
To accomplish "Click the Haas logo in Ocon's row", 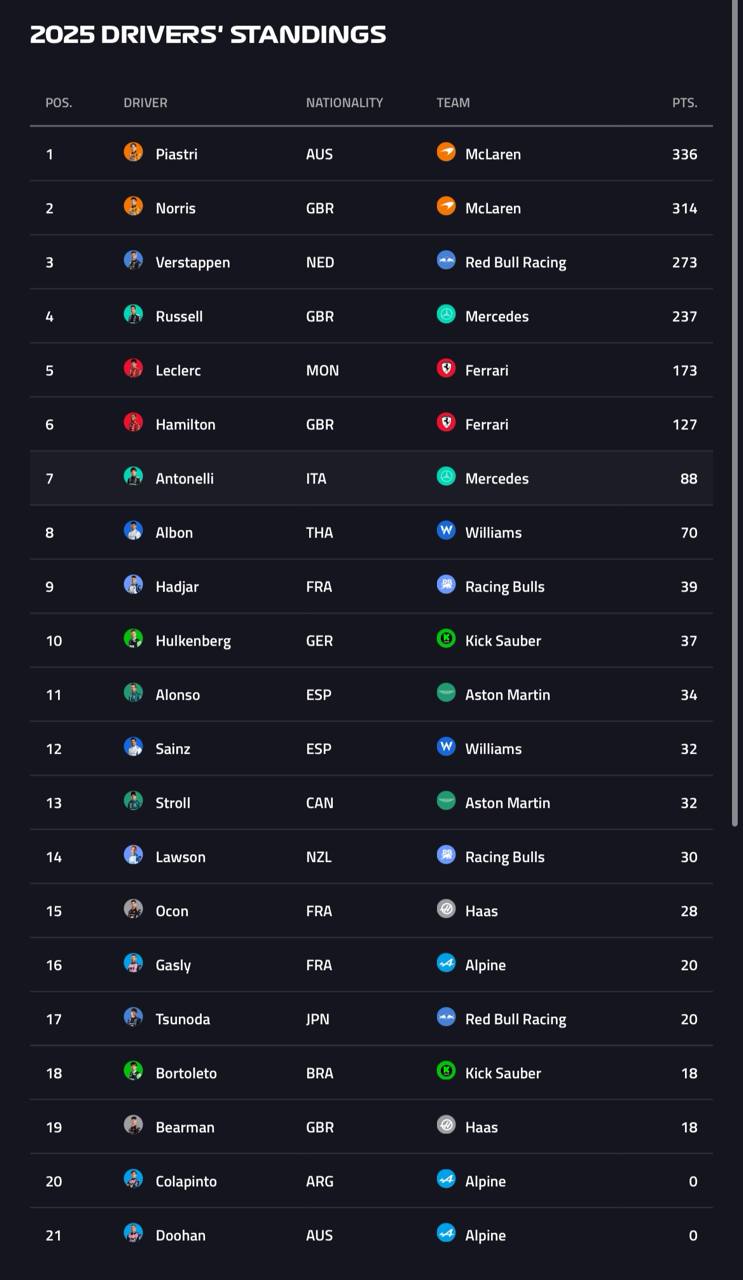I will 446,908.
